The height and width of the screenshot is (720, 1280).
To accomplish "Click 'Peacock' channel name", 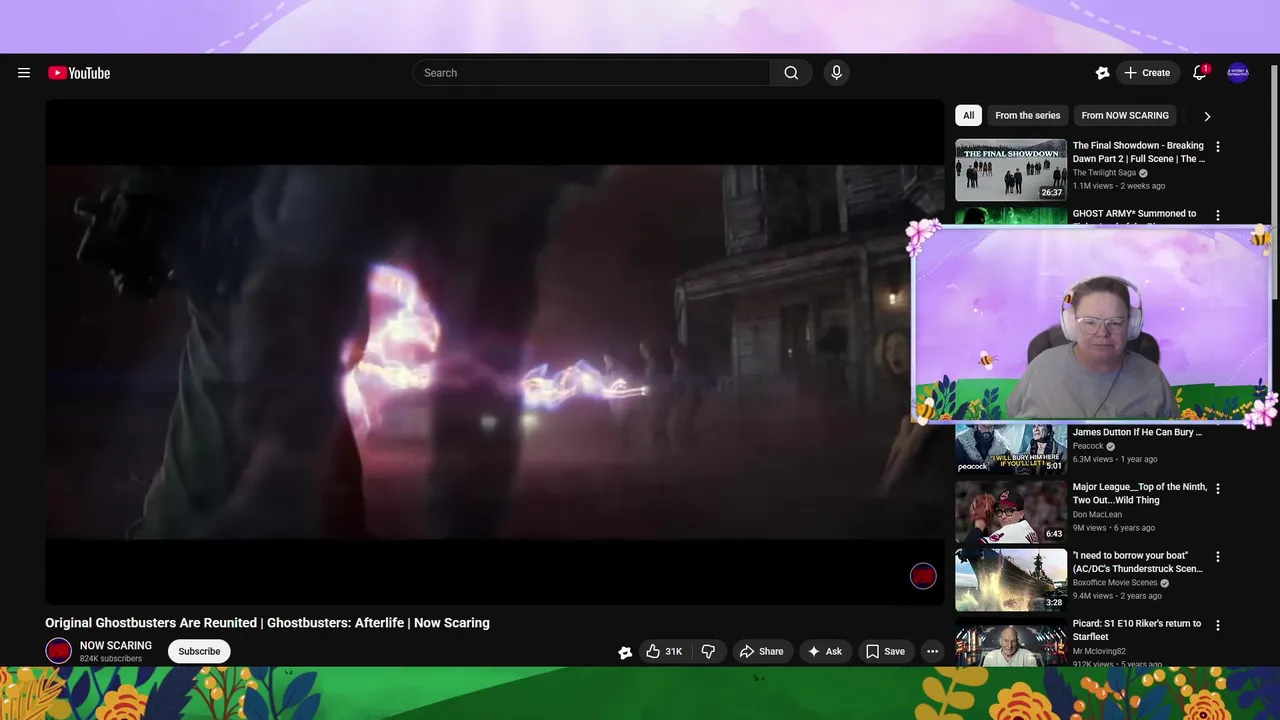I will pyautogui.click(x=1088, y=446).
